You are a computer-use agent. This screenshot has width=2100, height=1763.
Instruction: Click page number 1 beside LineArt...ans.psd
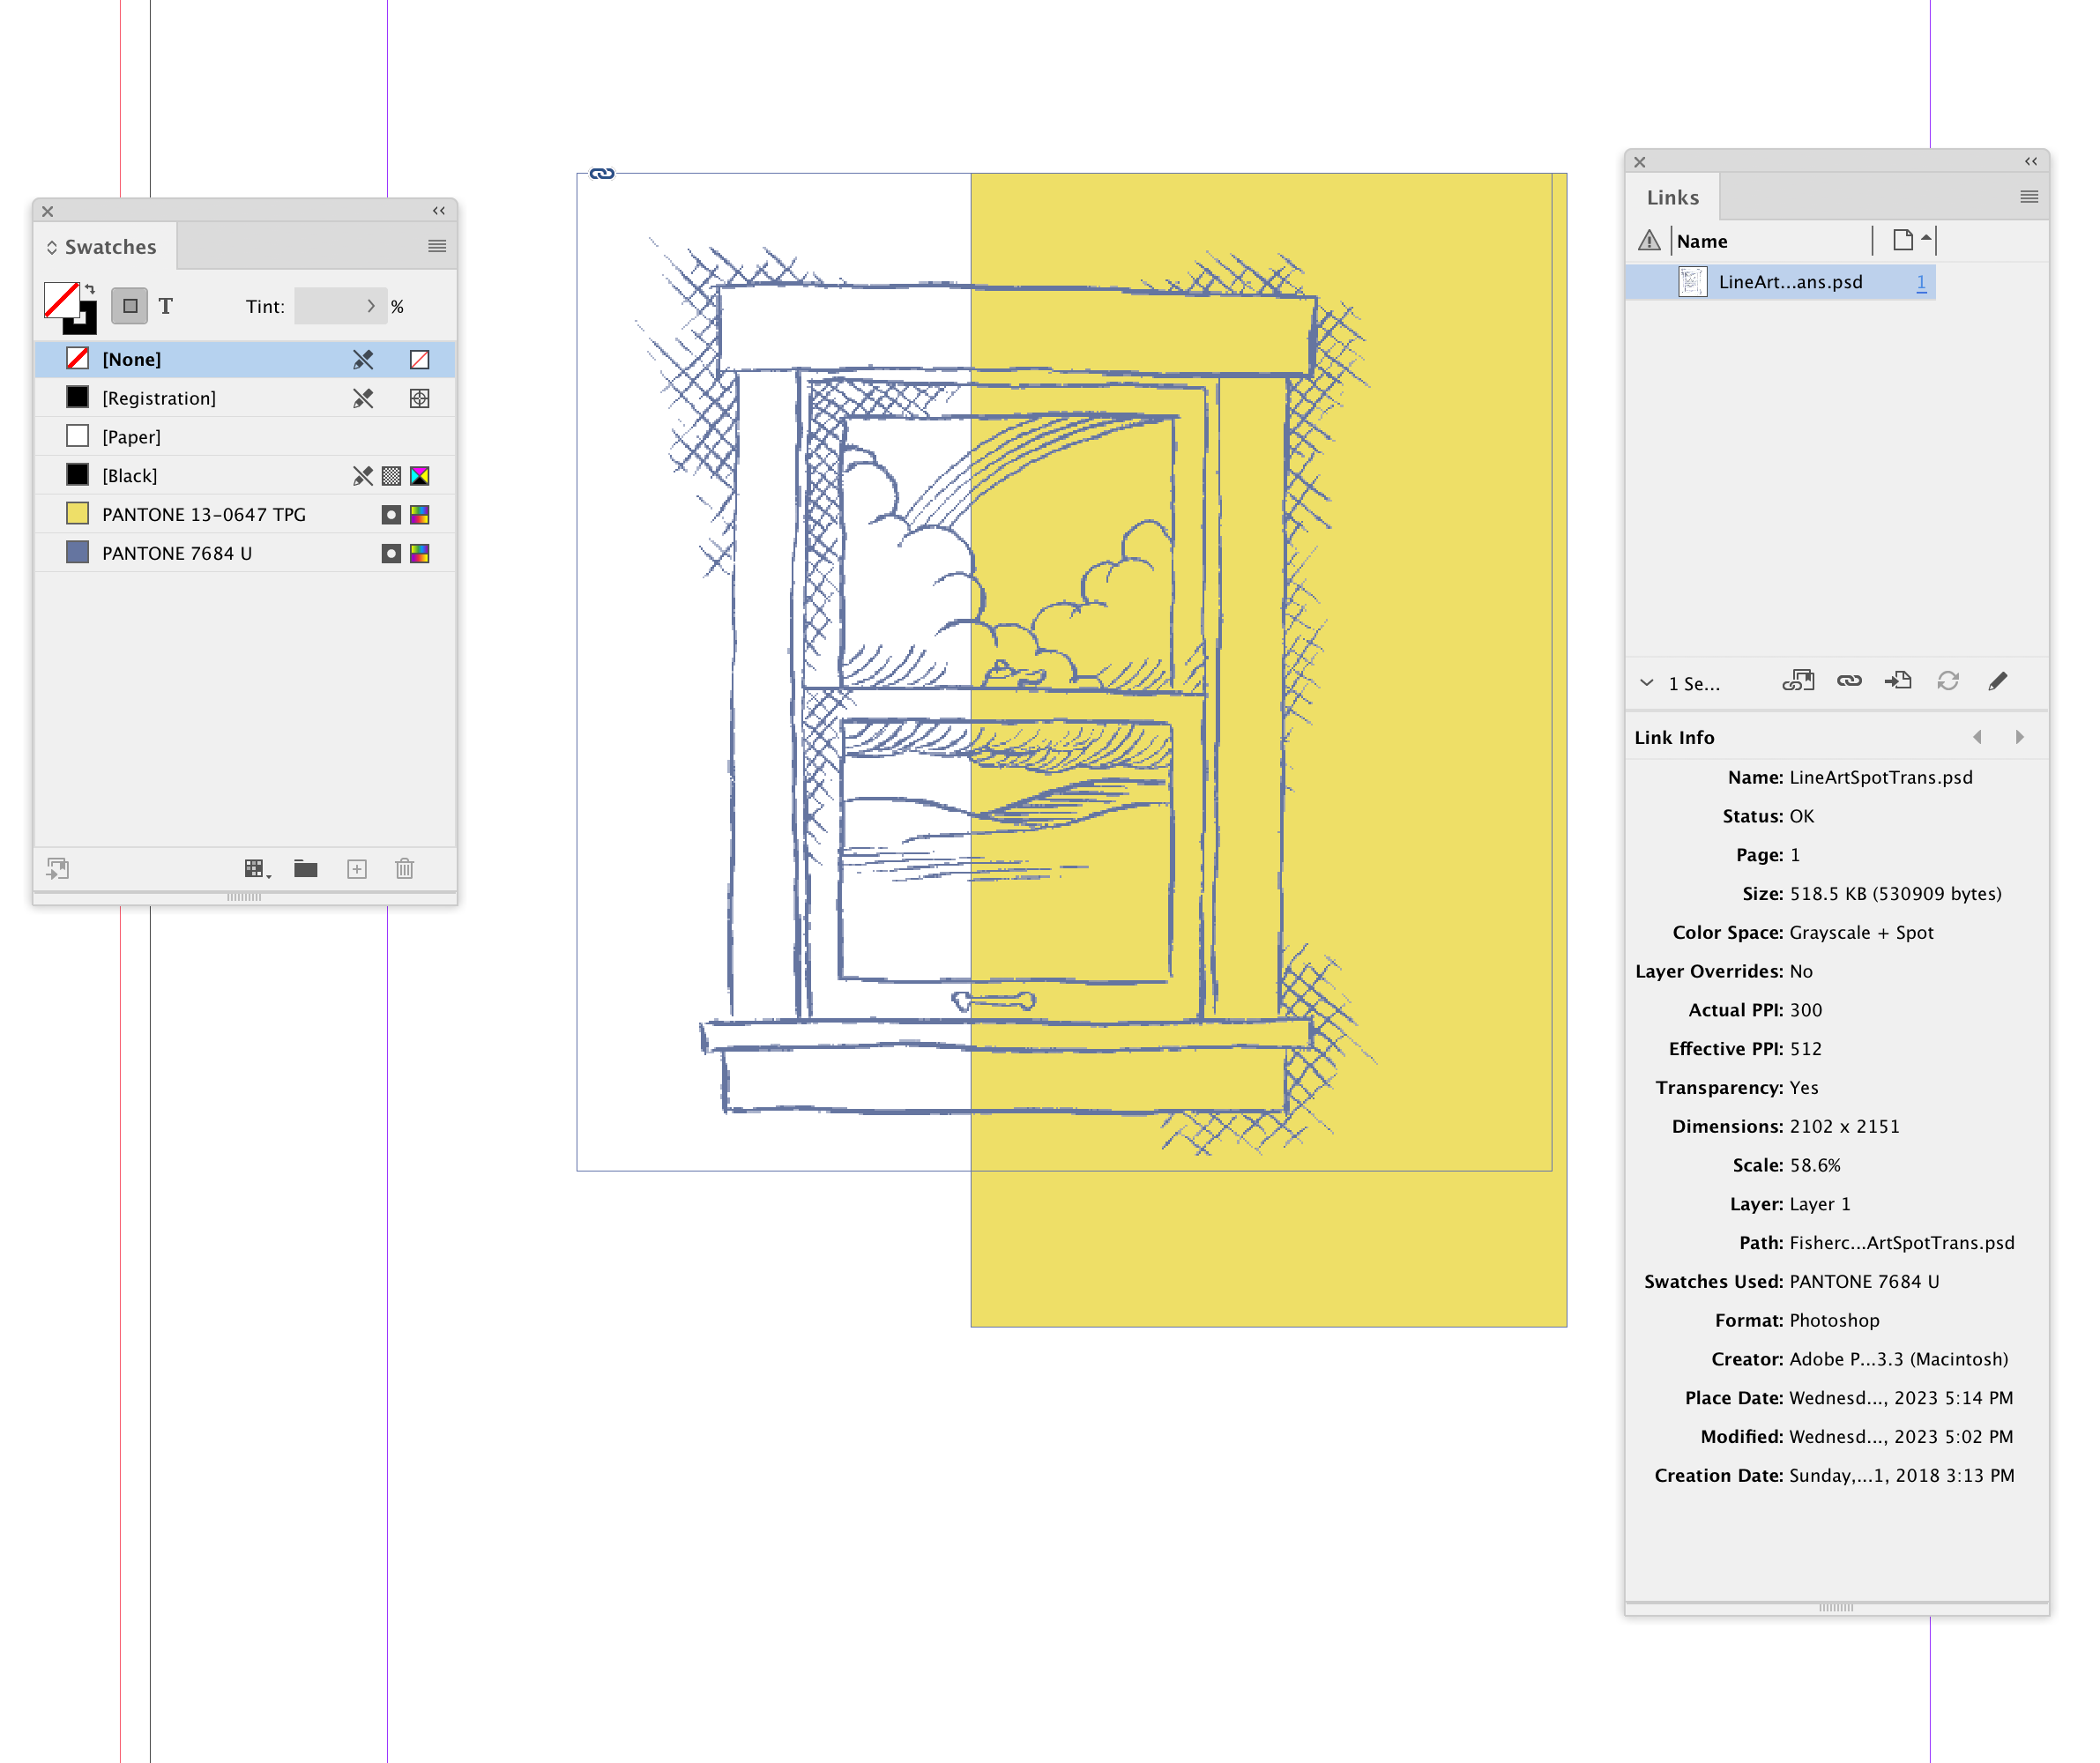point(1922,282)
